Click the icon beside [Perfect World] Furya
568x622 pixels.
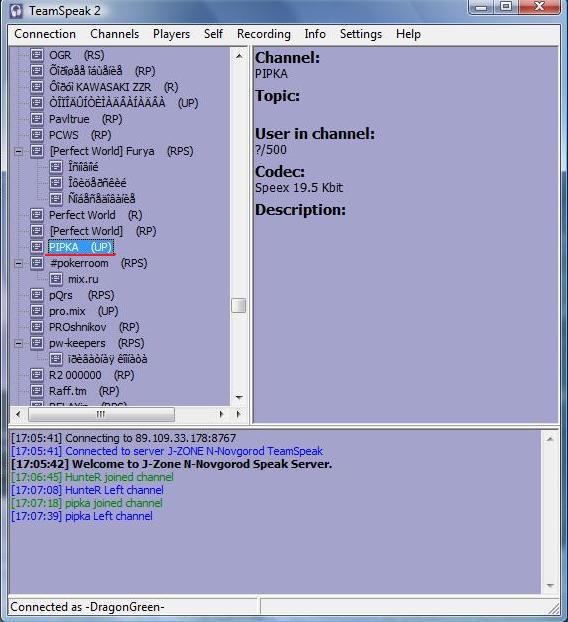click(x=37, y=151)
